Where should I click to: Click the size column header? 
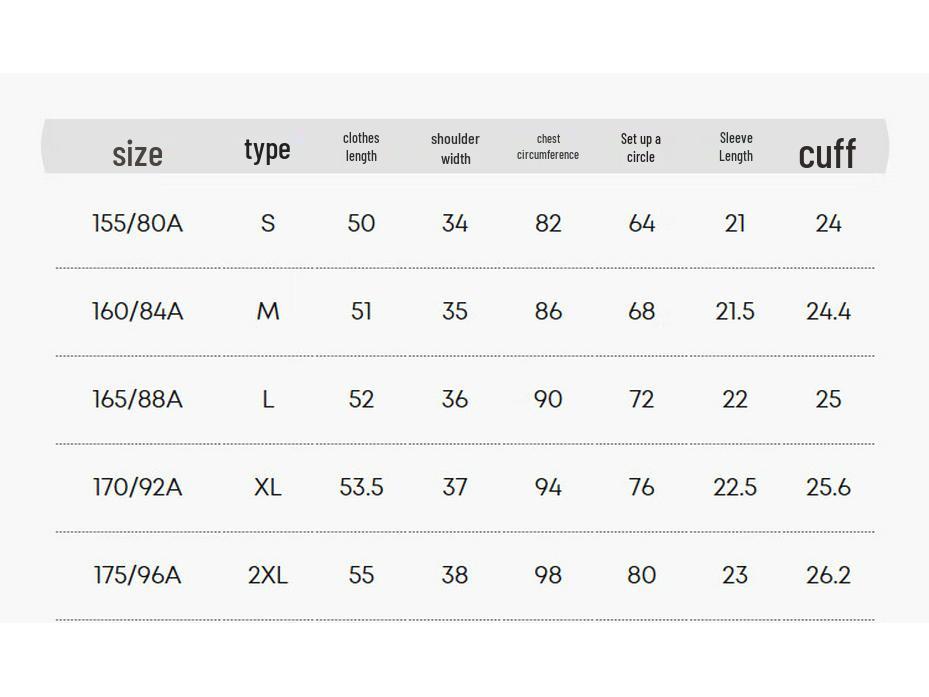click(x=137, y=154)
